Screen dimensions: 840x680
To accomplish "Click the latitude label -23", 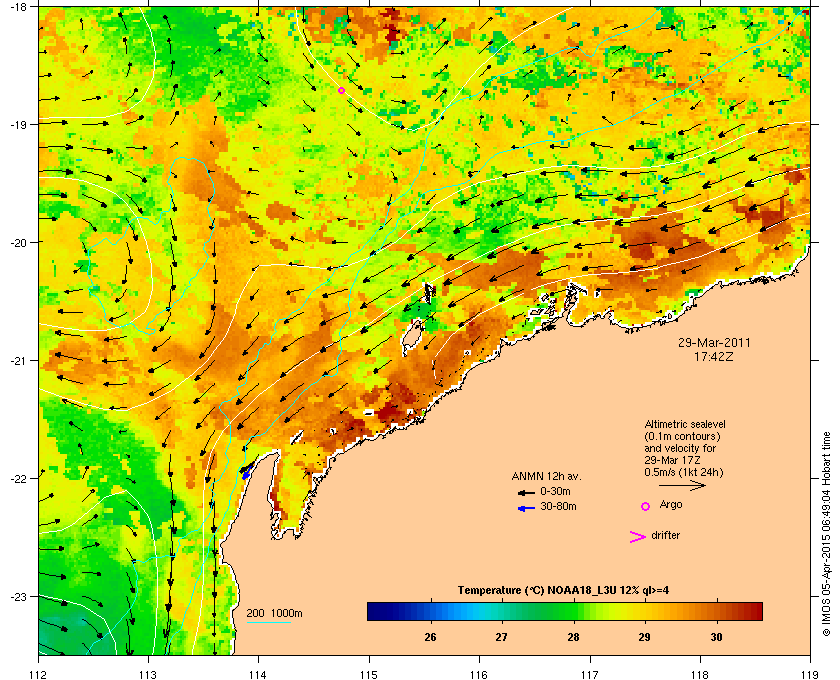I will pos(18,596).
